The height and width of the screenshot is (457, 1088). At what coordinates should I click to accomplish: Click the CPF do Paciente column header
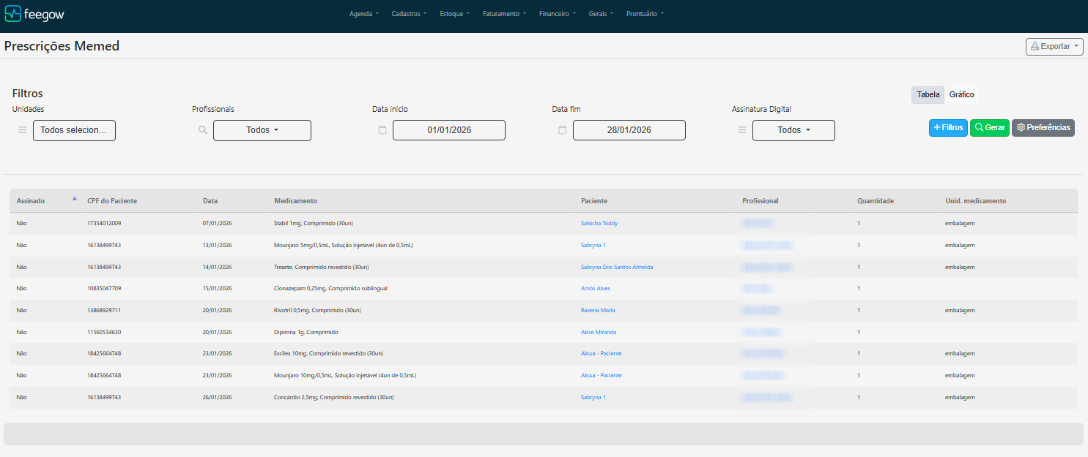coord(112,201)
